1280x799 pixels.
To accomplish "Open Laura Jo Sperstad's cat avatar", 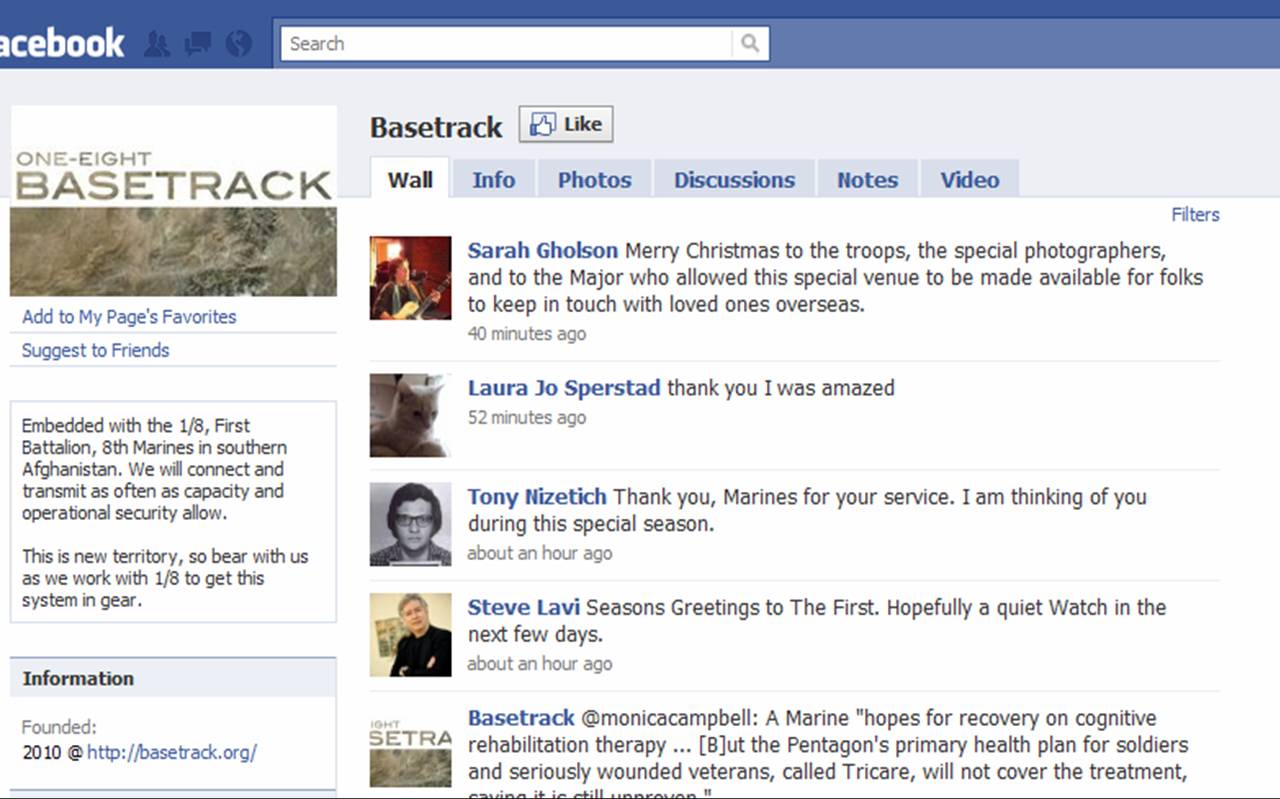I will 410,416.
